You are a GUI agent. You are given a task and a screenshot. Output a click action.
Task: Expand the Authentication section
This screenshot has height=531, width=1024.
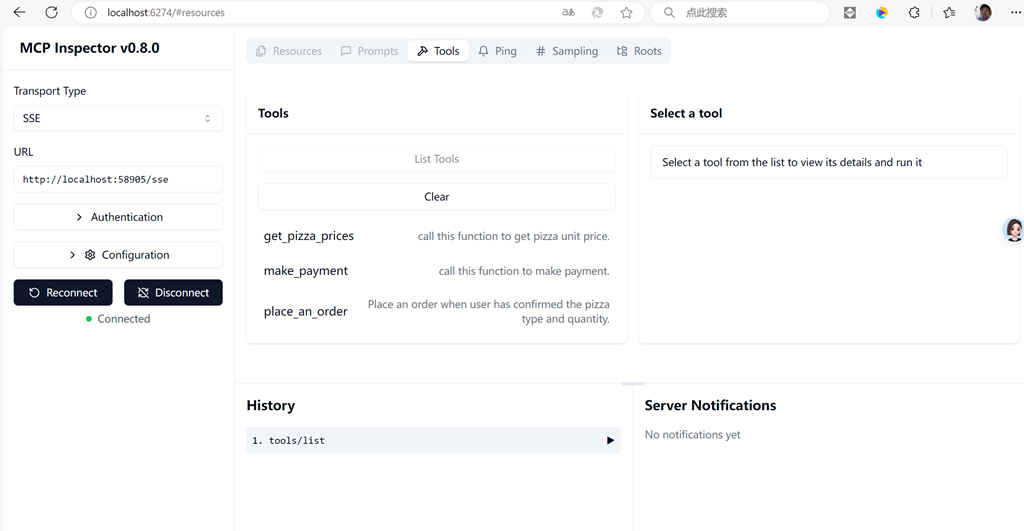tap(118, 217)
